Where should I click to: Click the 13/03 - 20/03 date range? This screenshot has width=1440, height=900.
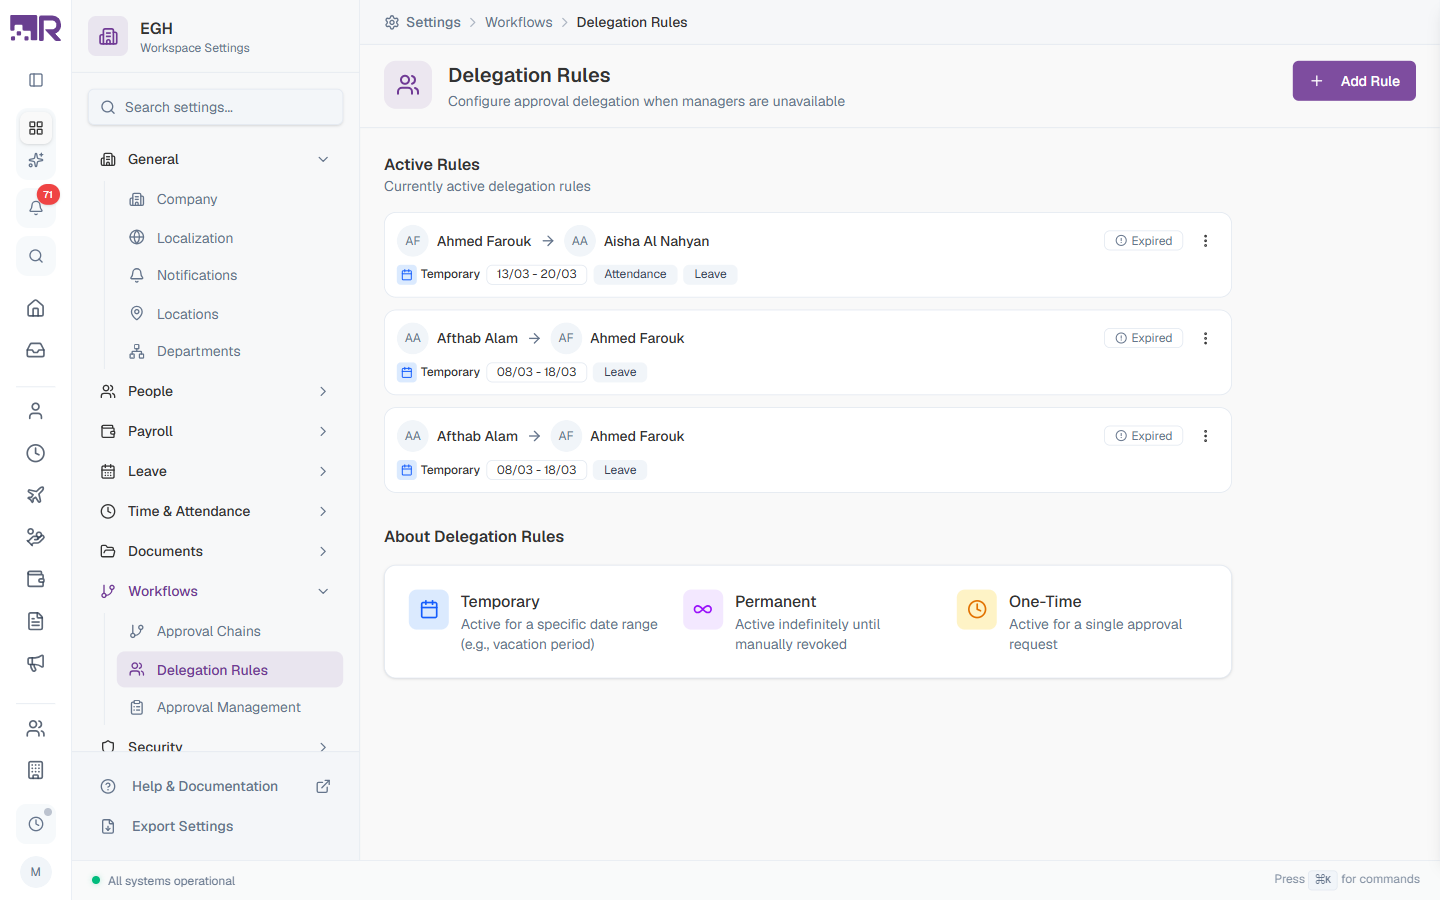point(536,274)
